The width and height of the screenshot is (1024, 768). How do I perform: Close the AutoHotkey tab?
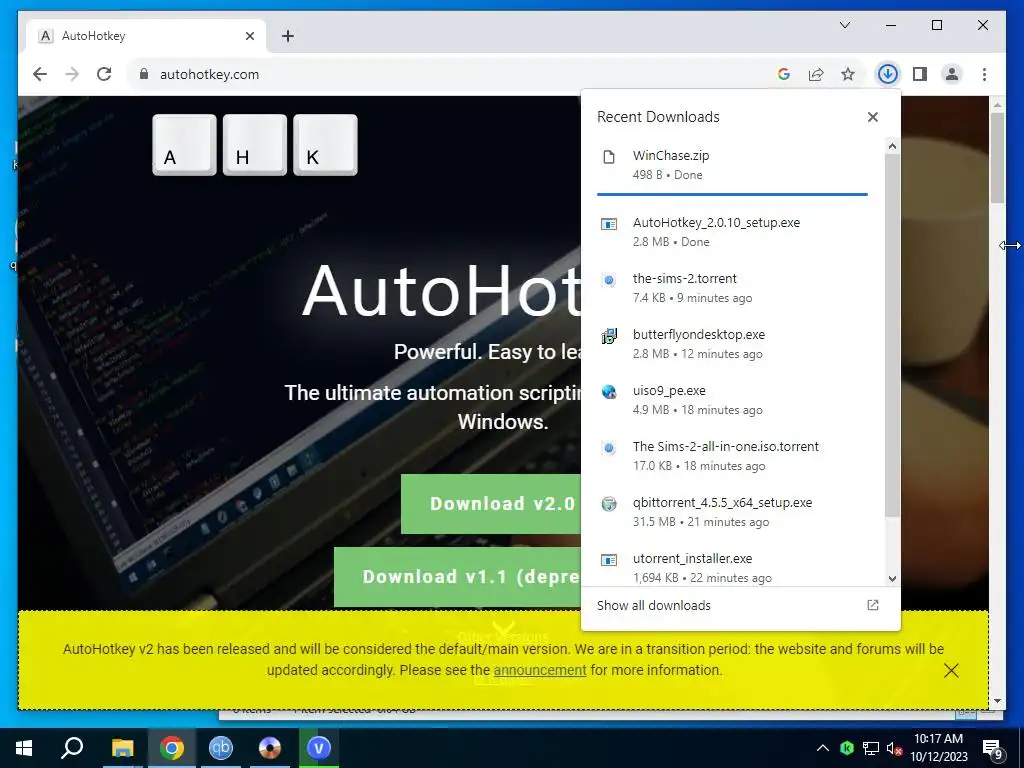click(x=249, y=36)
